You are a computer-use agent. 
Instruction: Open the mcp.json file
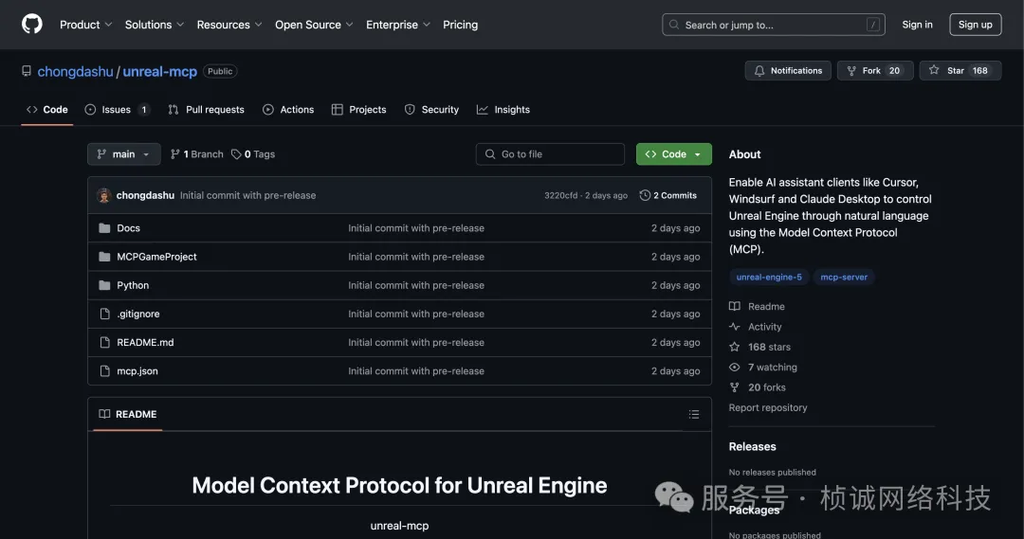pos(137,371)
